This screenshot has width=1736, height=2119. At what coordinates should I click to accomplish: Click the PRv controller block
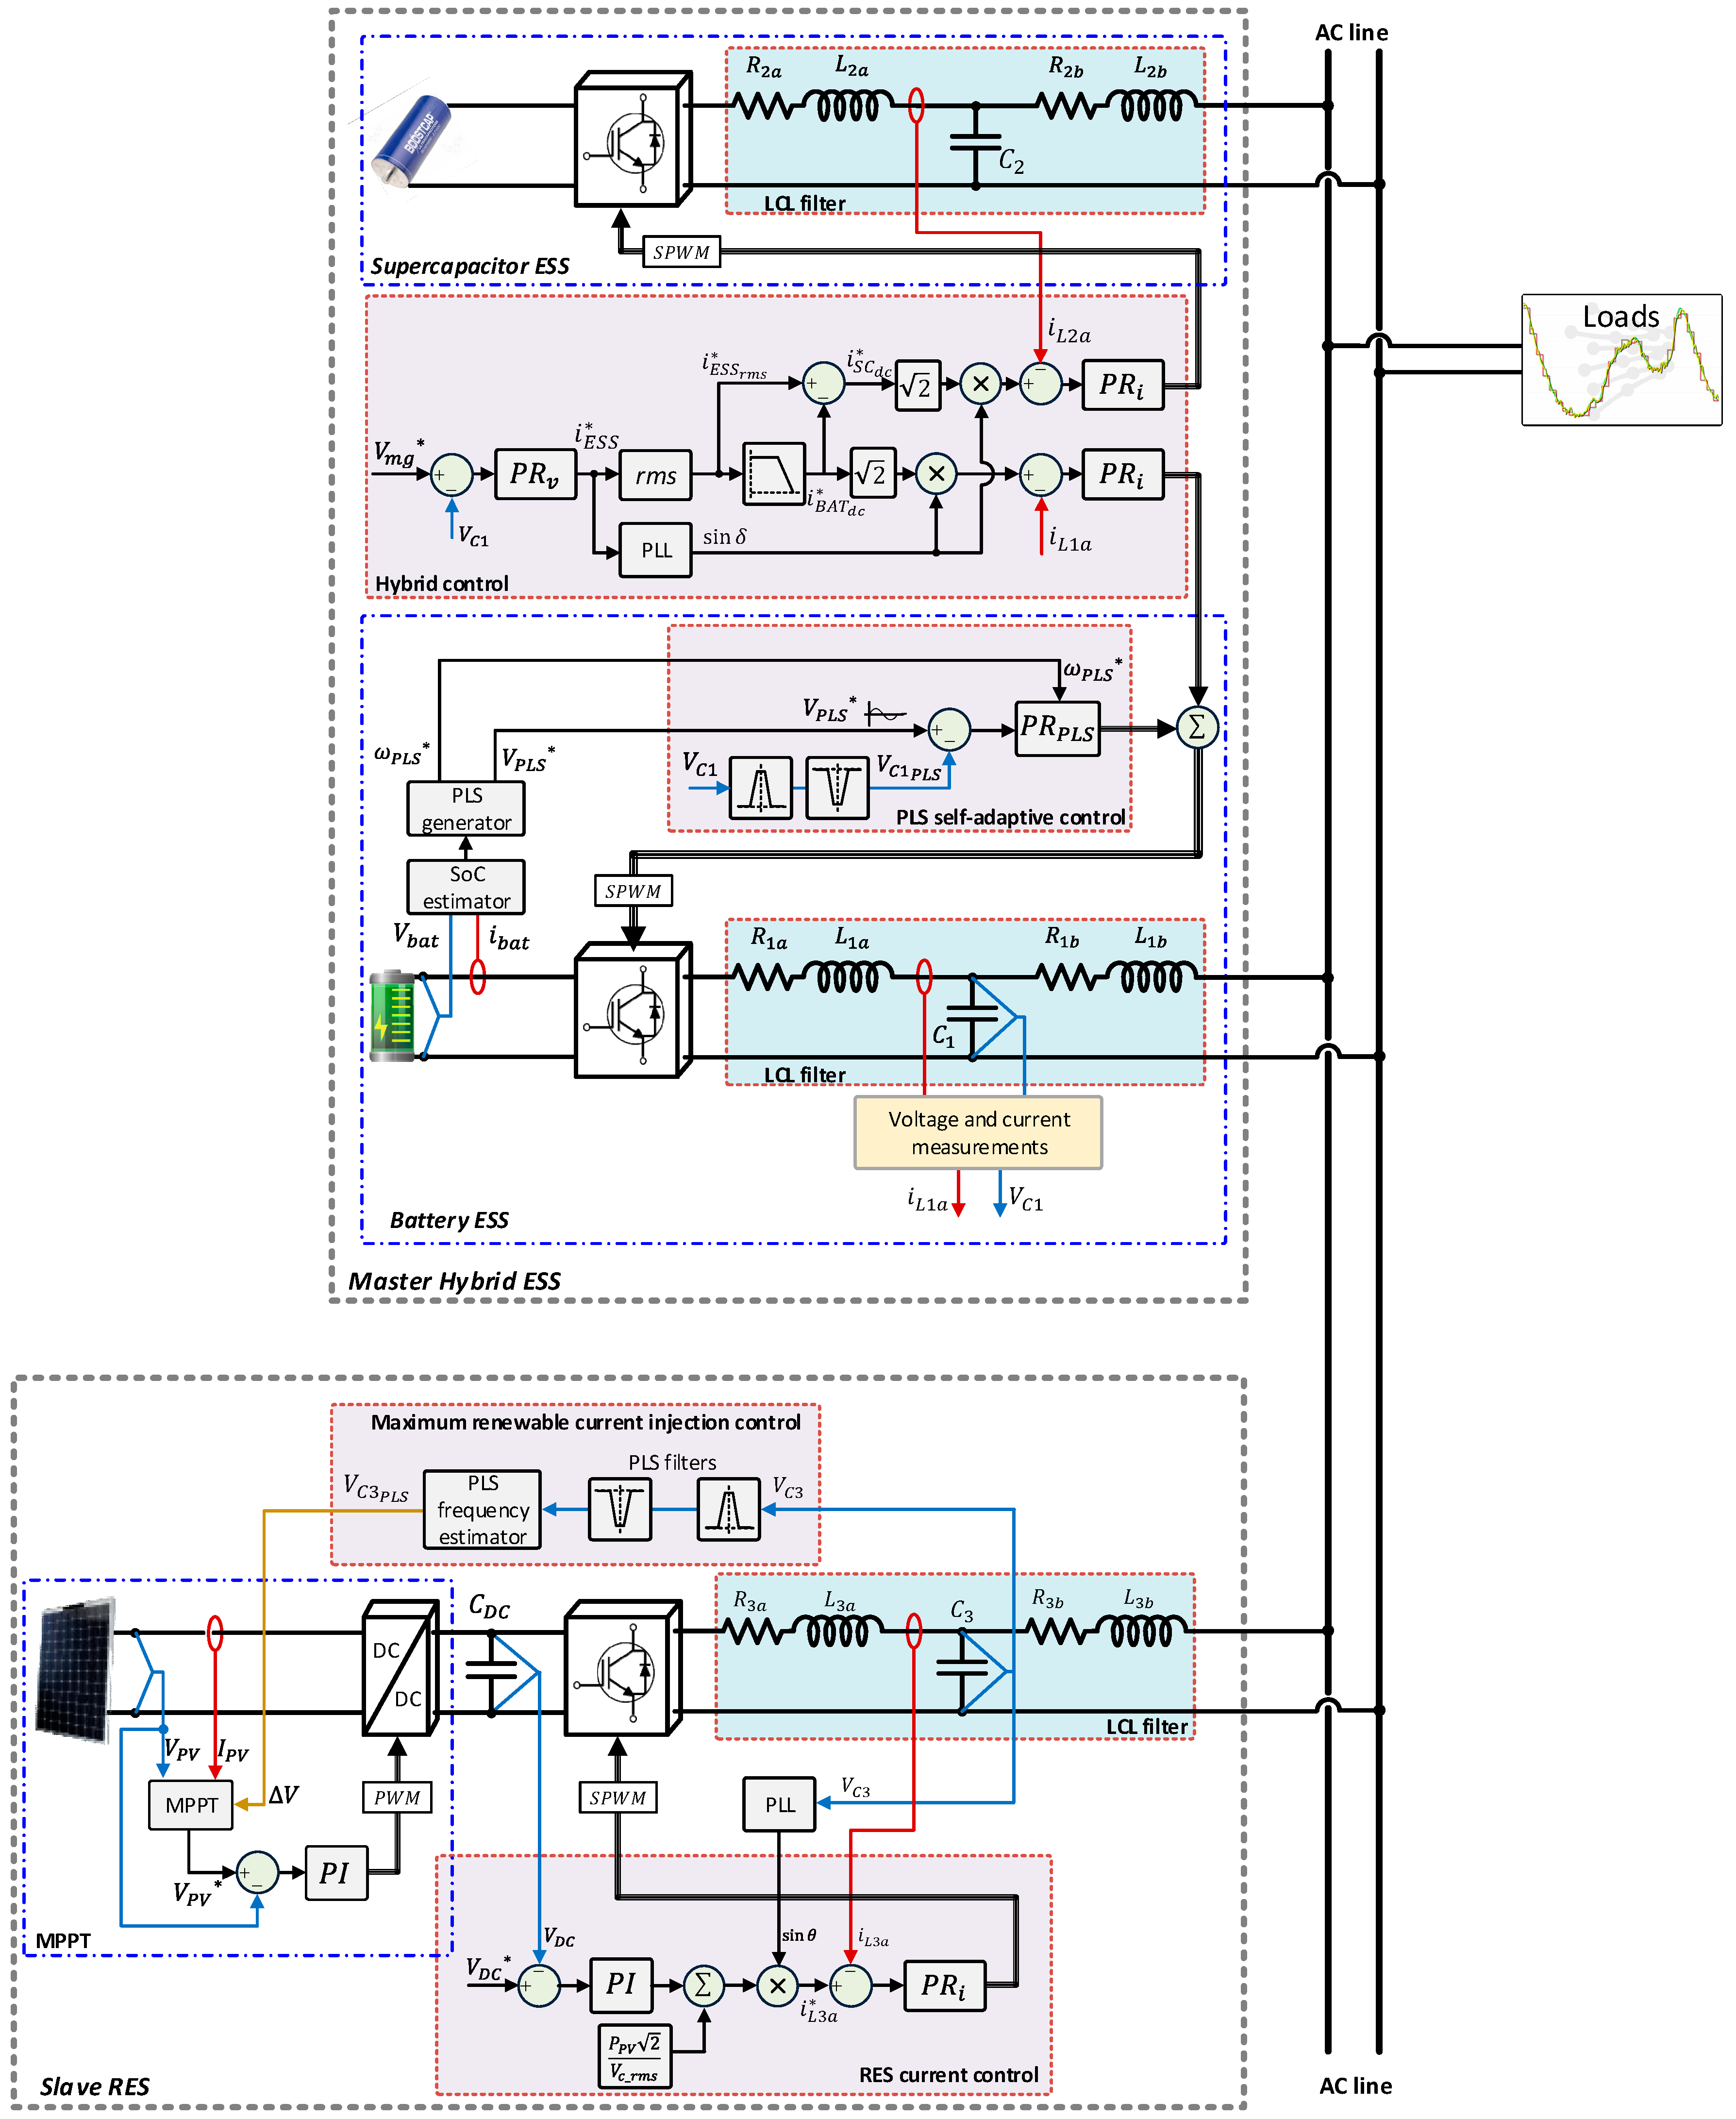pos(535,474)
